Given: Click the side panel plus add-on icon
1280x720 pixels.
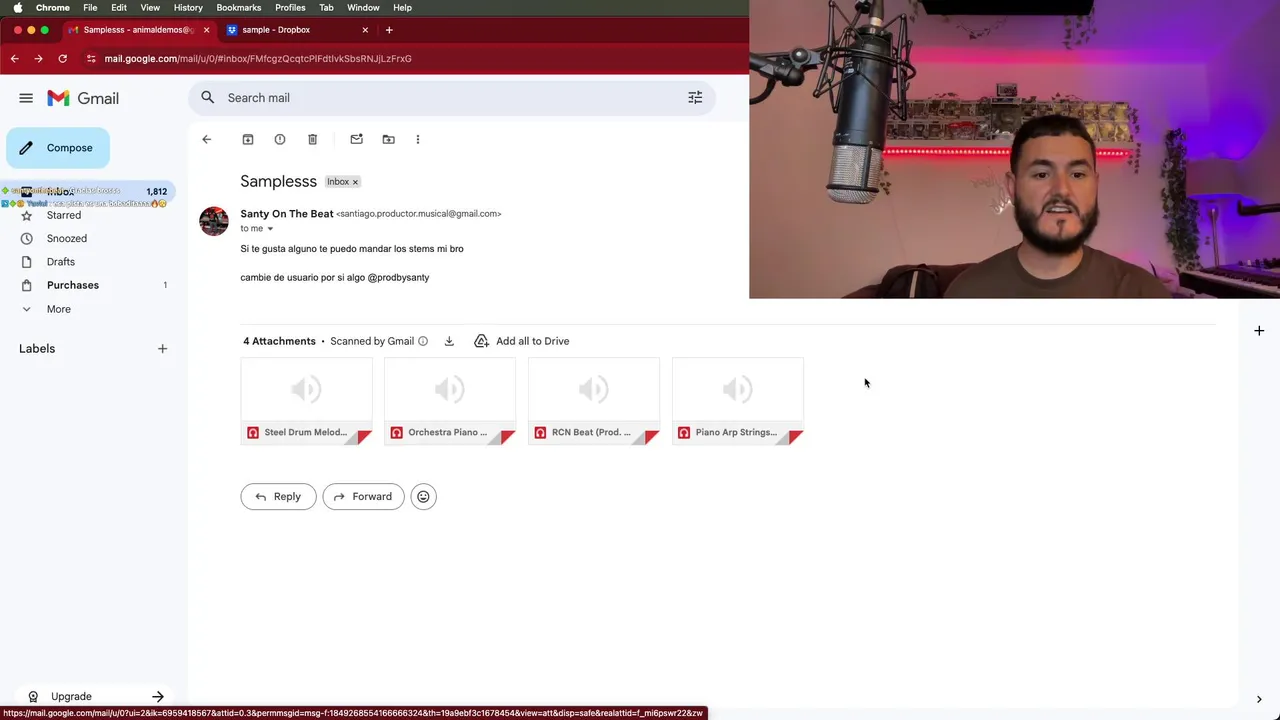Looking at the screenshot, I should (1259, 331).
